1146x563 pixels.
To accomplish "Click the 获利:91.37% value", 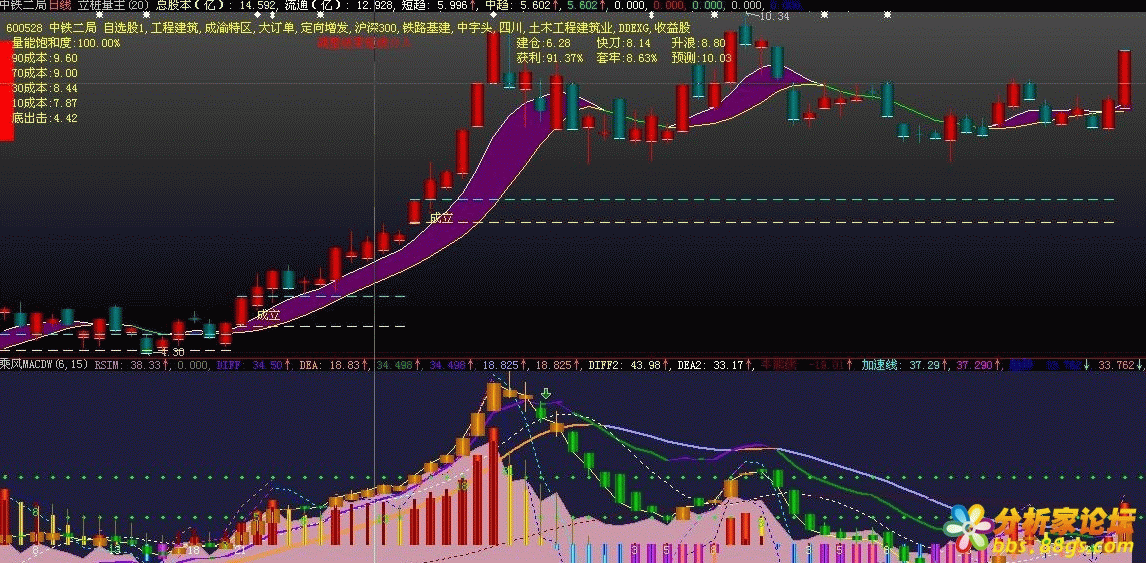I will click(x=549, y=58).
